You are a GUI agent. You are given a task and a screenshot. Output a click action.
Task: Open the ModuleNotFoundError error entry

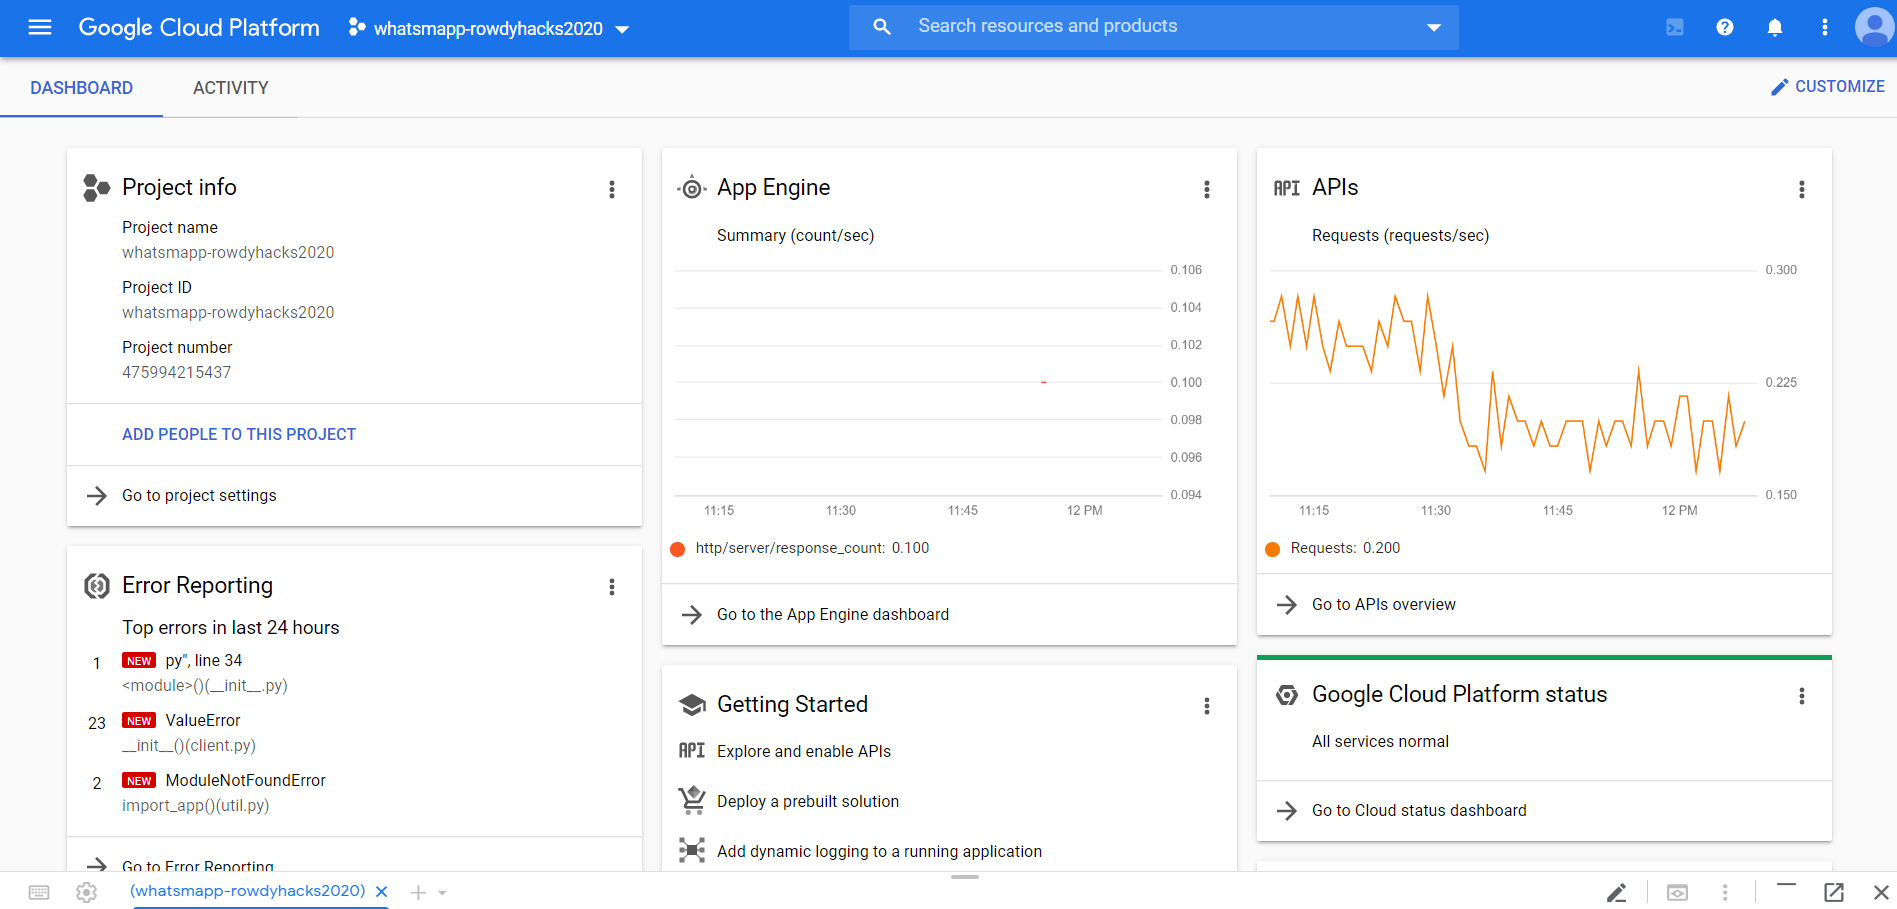246,780
